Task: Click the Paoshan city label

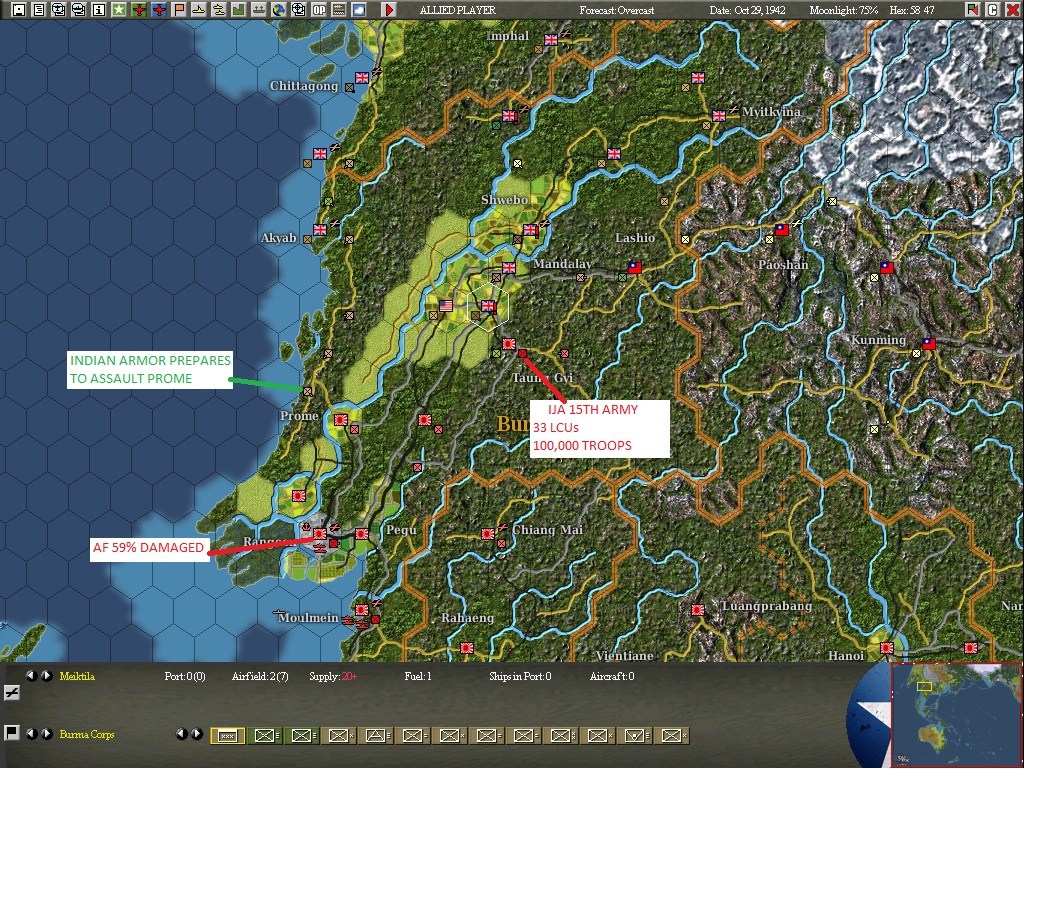Action: pos(783,265)
